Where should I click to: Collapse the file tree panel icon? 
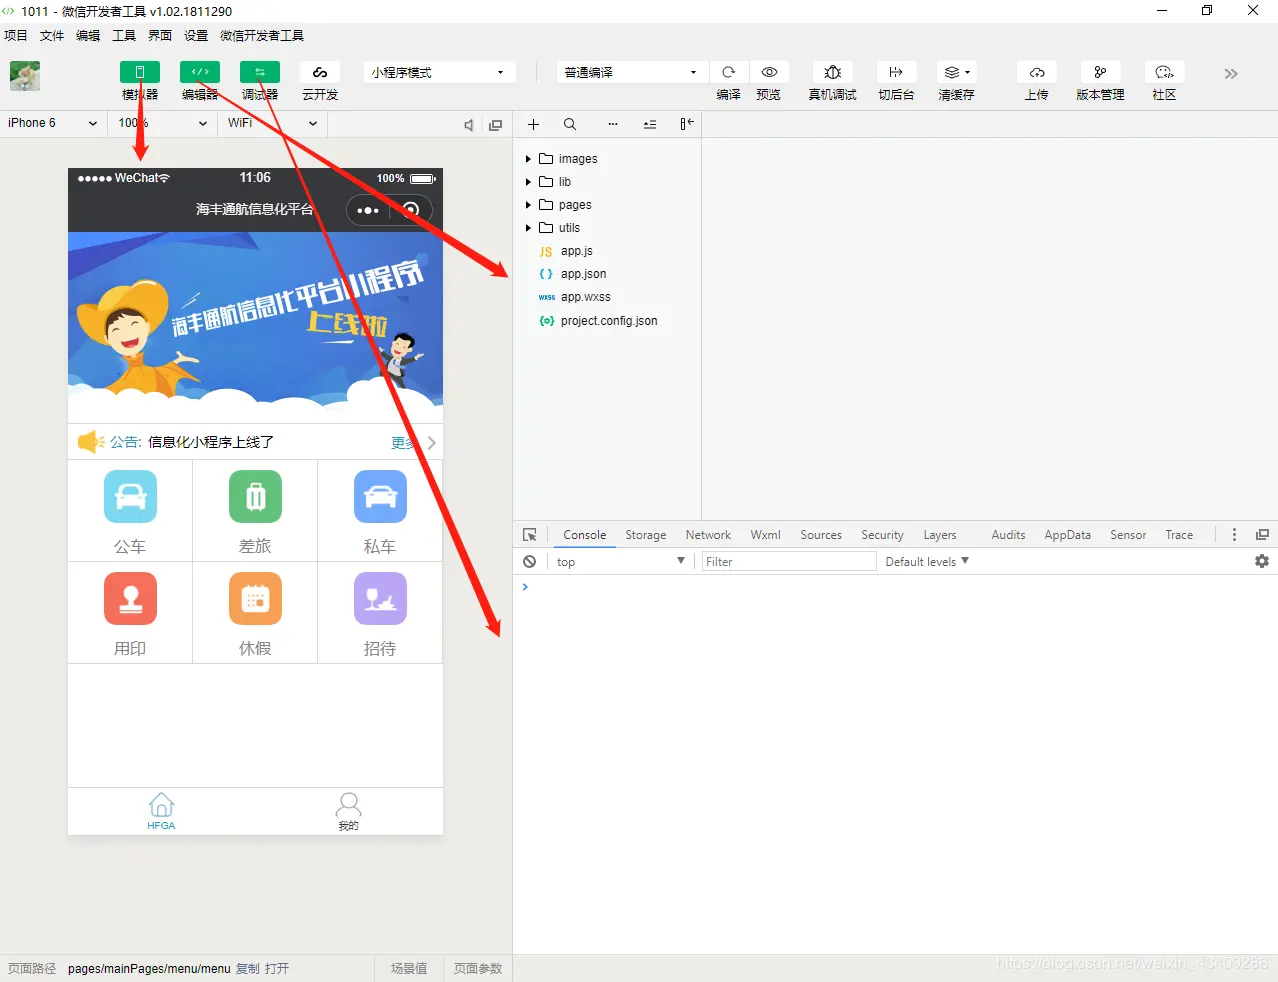[x=687, y=124]
